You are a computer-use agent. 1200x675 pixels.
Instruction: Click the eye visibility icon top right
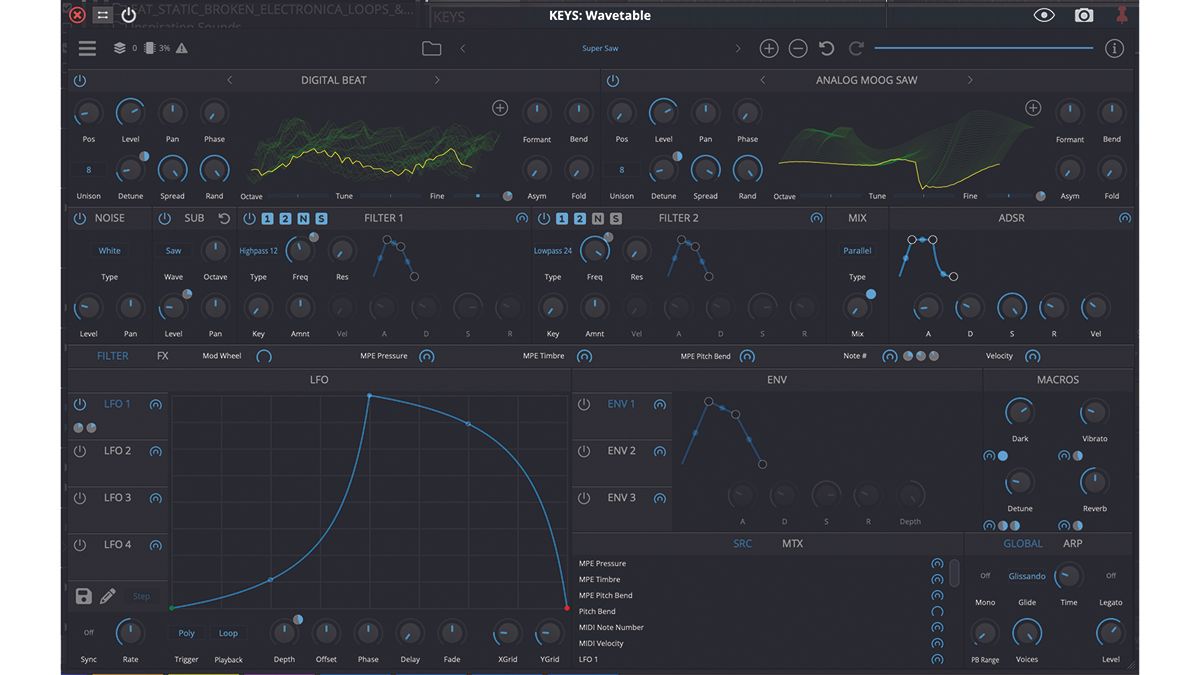click(1046, 15)
